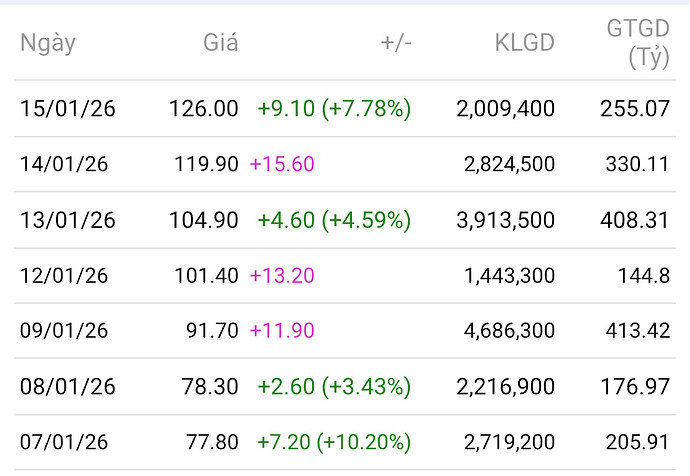Click the KLGD column header

tap(525, 43)
